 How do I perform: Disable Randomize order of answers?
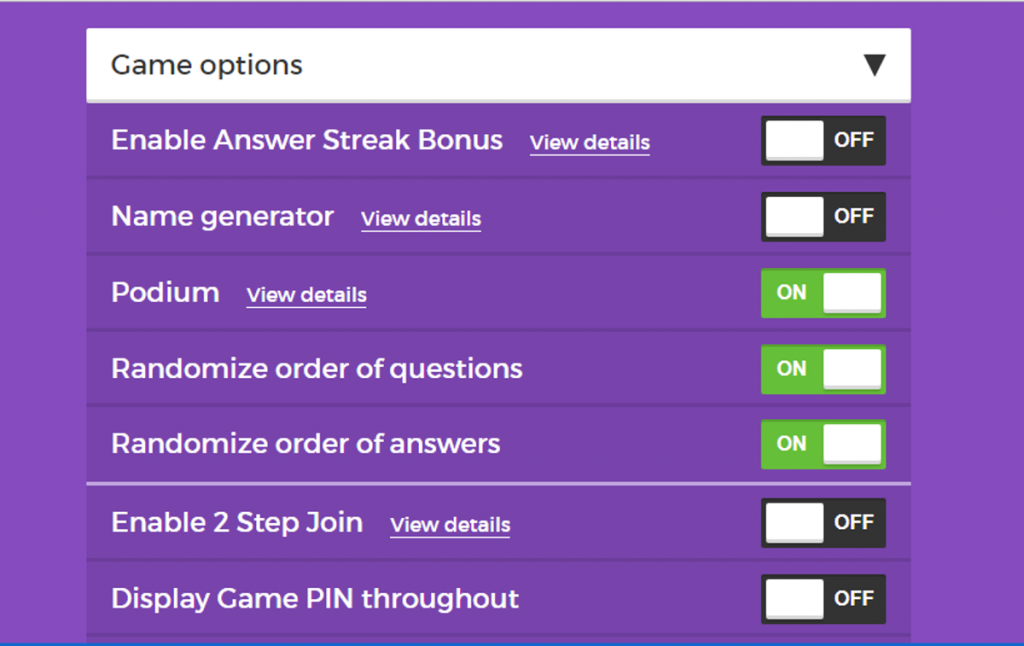[822, 444]
